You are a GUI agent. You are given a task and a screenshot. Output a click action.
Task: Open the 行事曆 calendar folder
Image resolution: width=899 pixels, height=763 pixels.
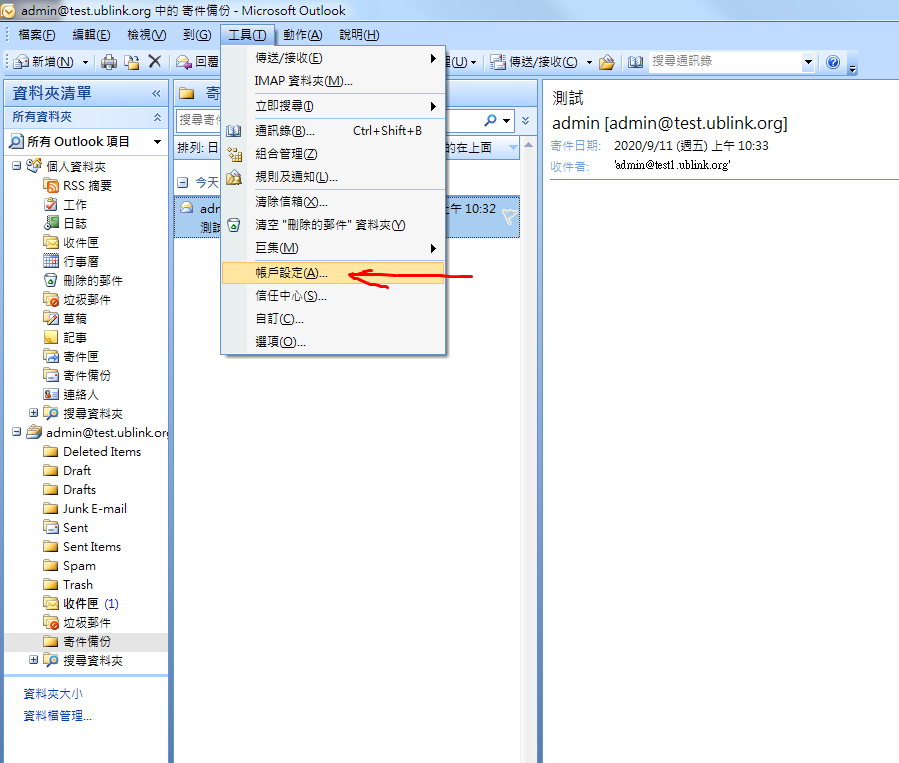coord(81,261)
